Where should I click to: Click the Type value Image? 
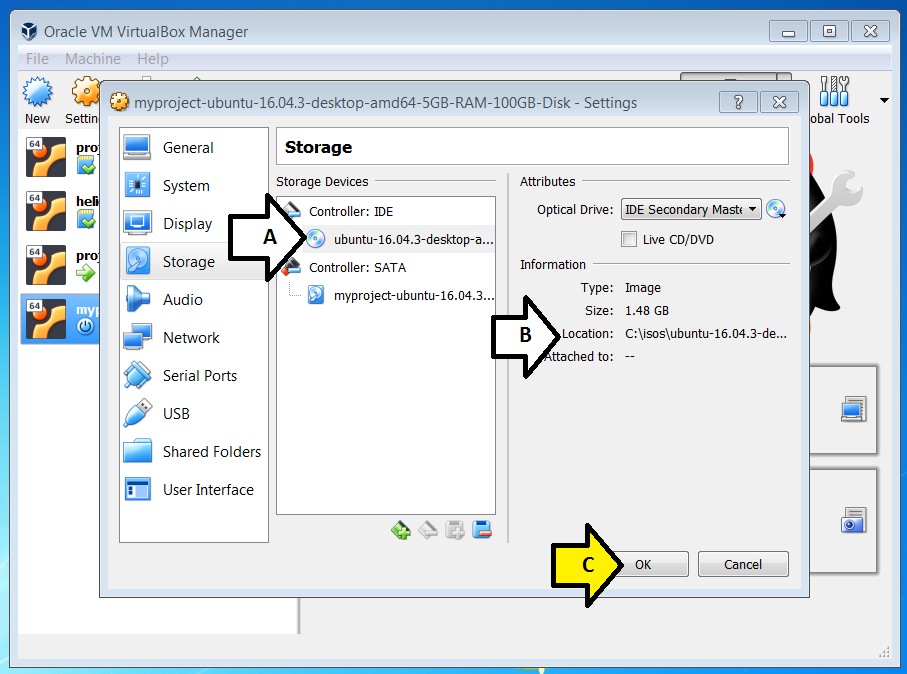(x=643, y=288)
